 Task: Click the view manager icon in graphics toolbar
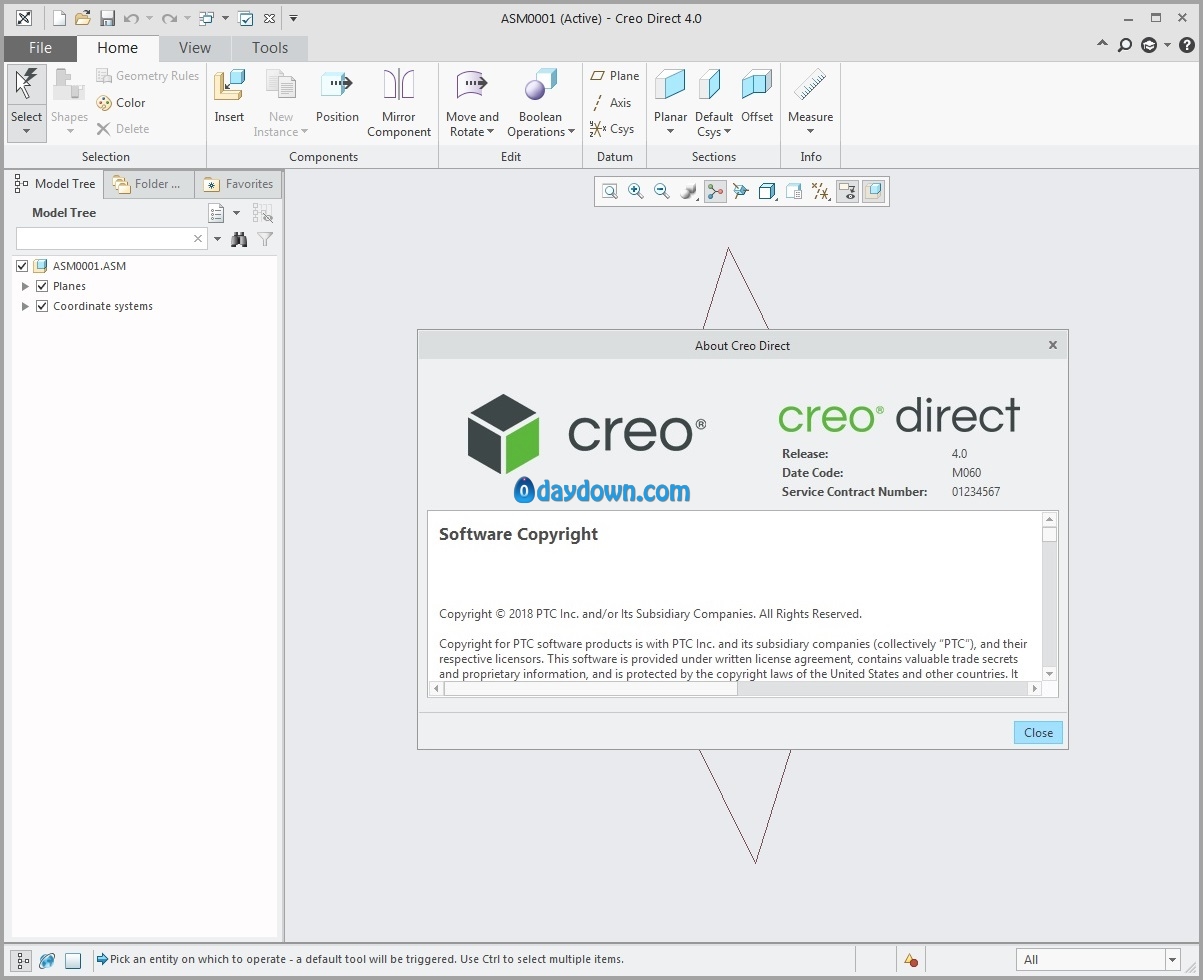tap(794, 191)
